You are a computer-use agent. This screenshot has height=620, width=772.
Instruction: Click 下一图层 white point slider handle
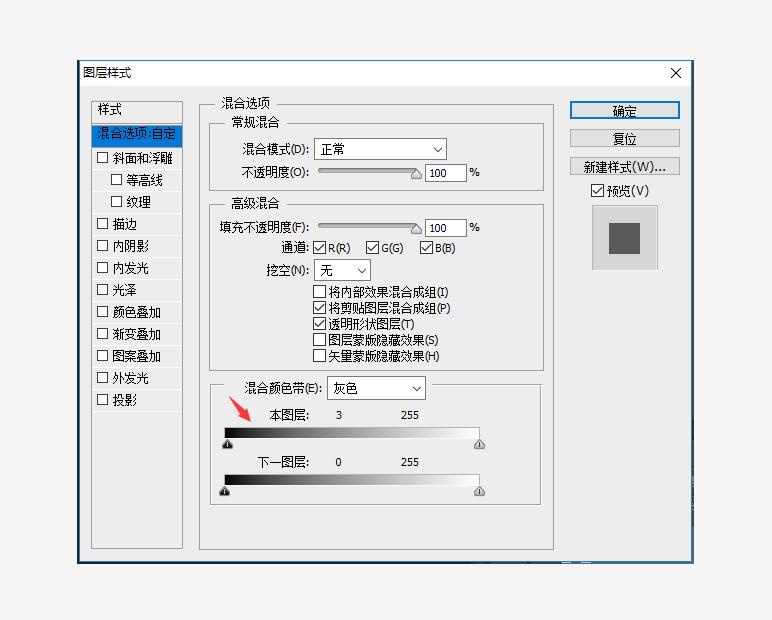479,491
